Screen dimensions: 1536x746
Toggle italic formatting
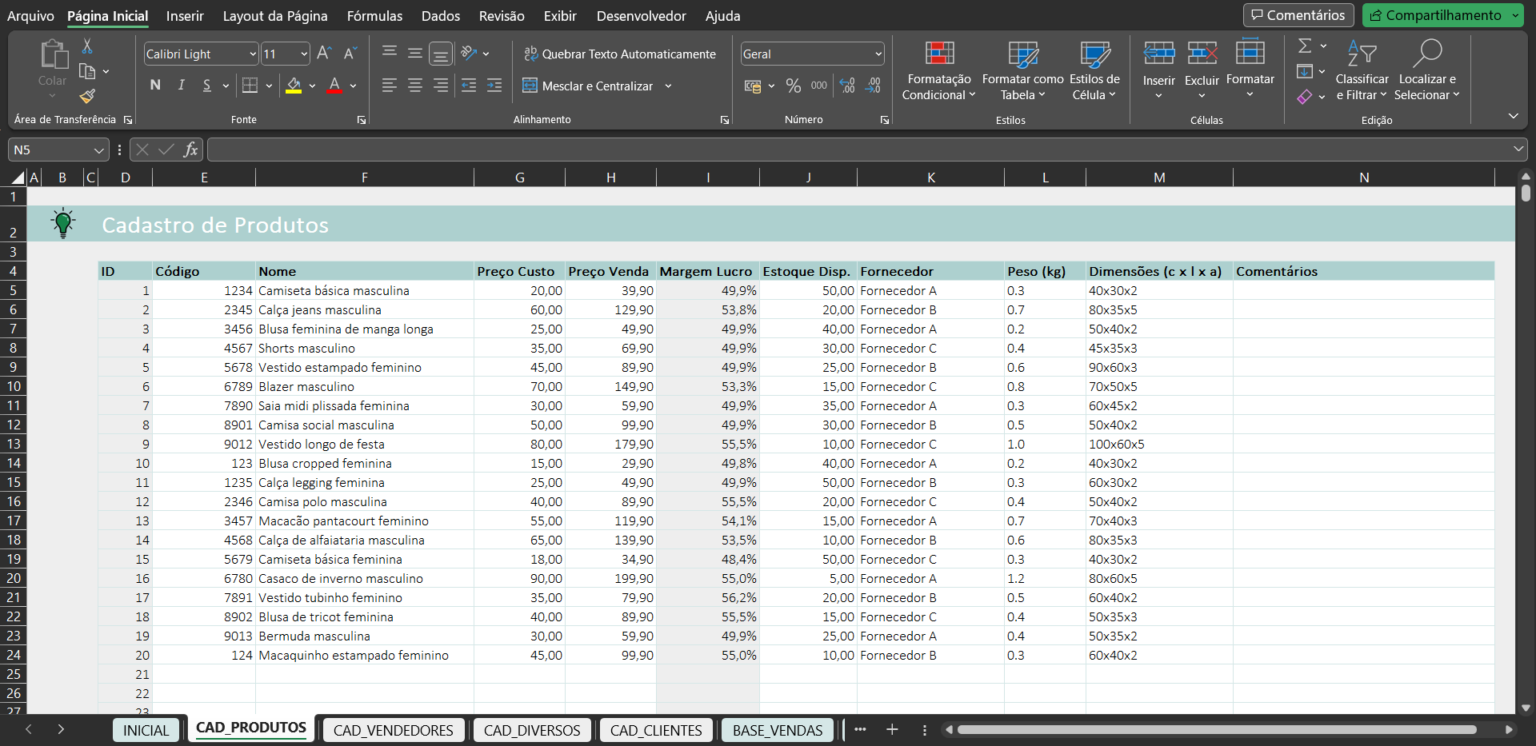coord(180,85)
